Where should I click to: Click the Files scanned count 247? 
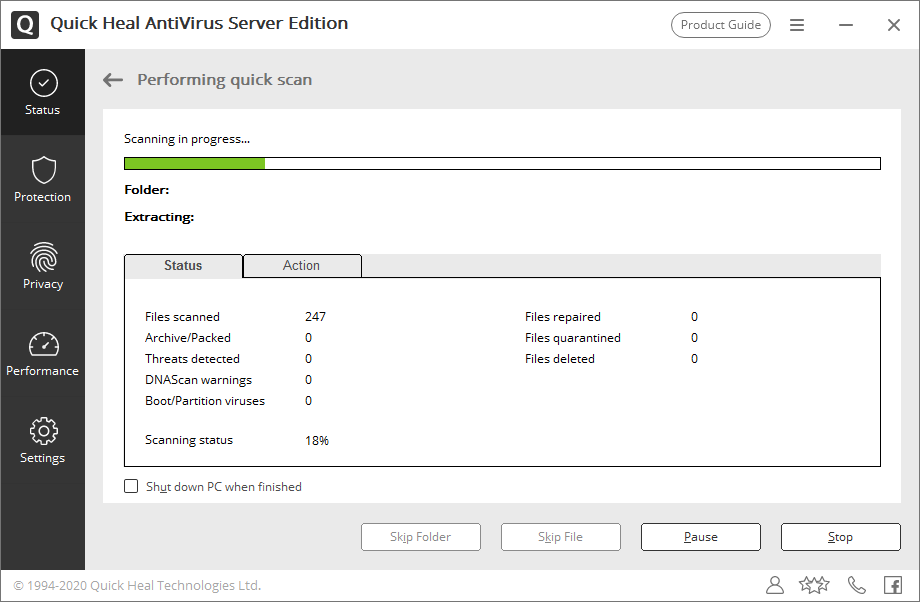[315, 317]
